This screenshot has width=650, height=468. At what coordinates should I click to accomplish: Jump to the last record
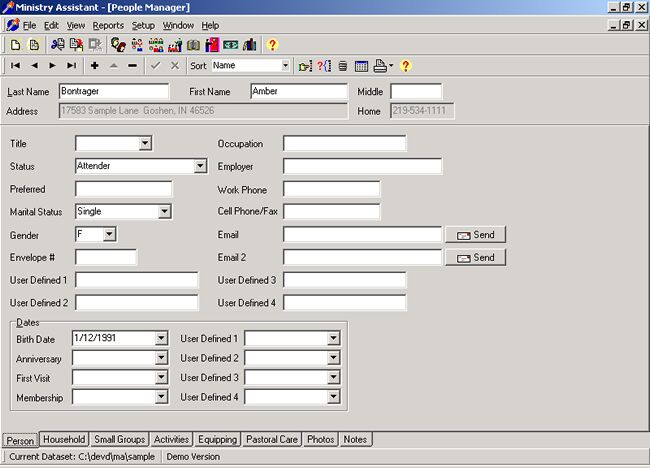point(71,66)
